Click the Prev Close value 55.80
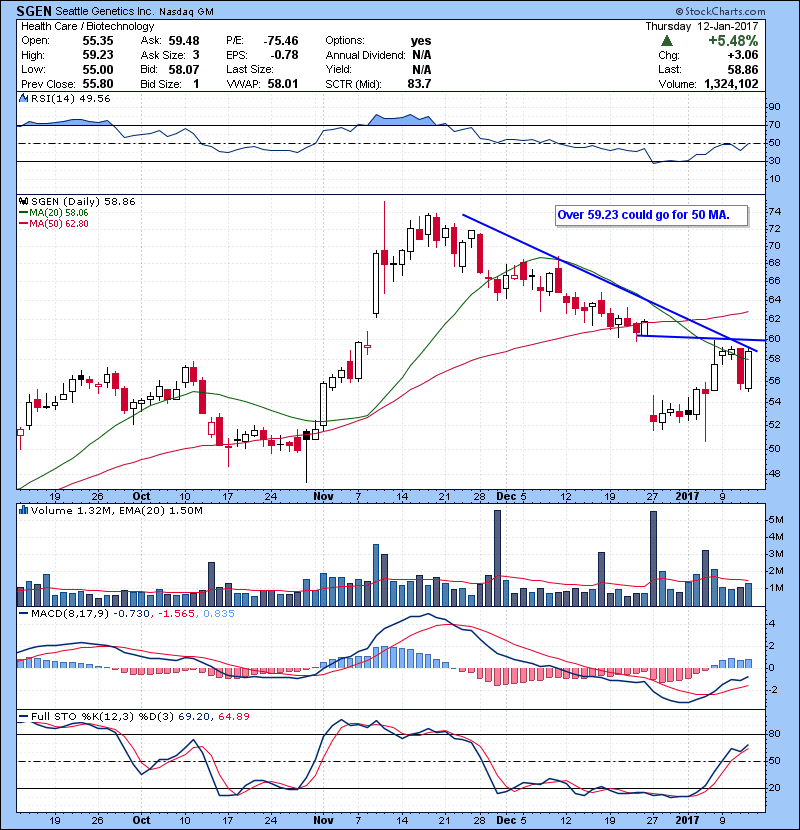This screenshot has height=830, width=800. [x=98, y=84]
